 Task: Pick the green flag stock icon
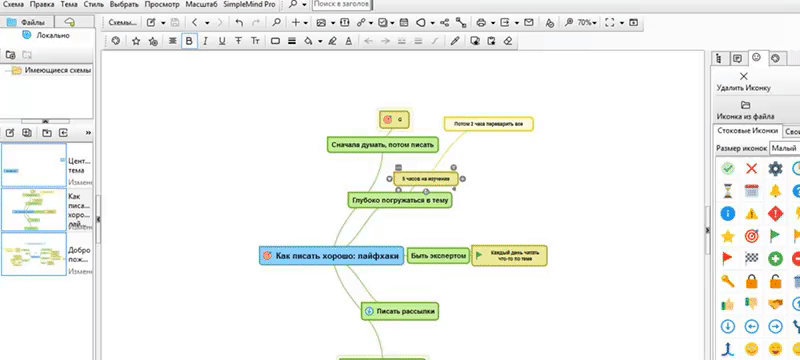775,236
